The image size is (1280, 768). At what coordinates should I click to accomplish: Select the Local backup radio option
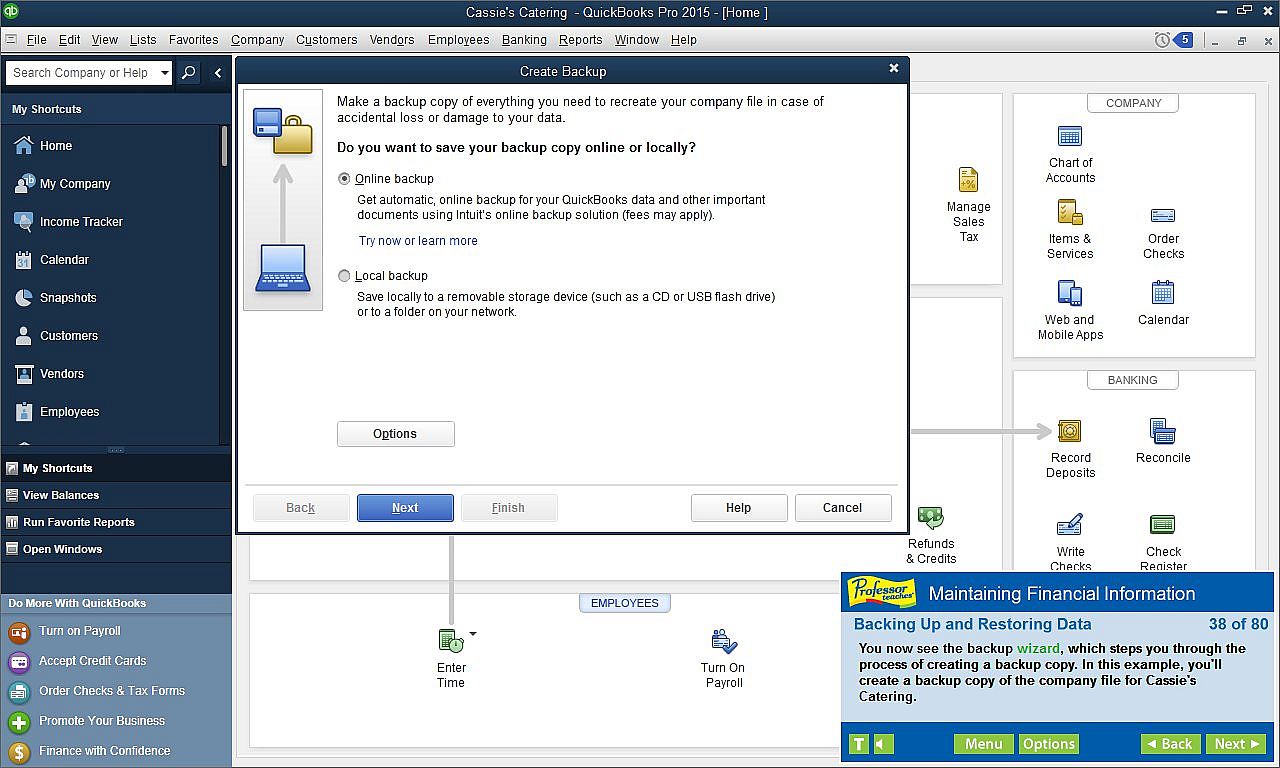tap(345, 276)
